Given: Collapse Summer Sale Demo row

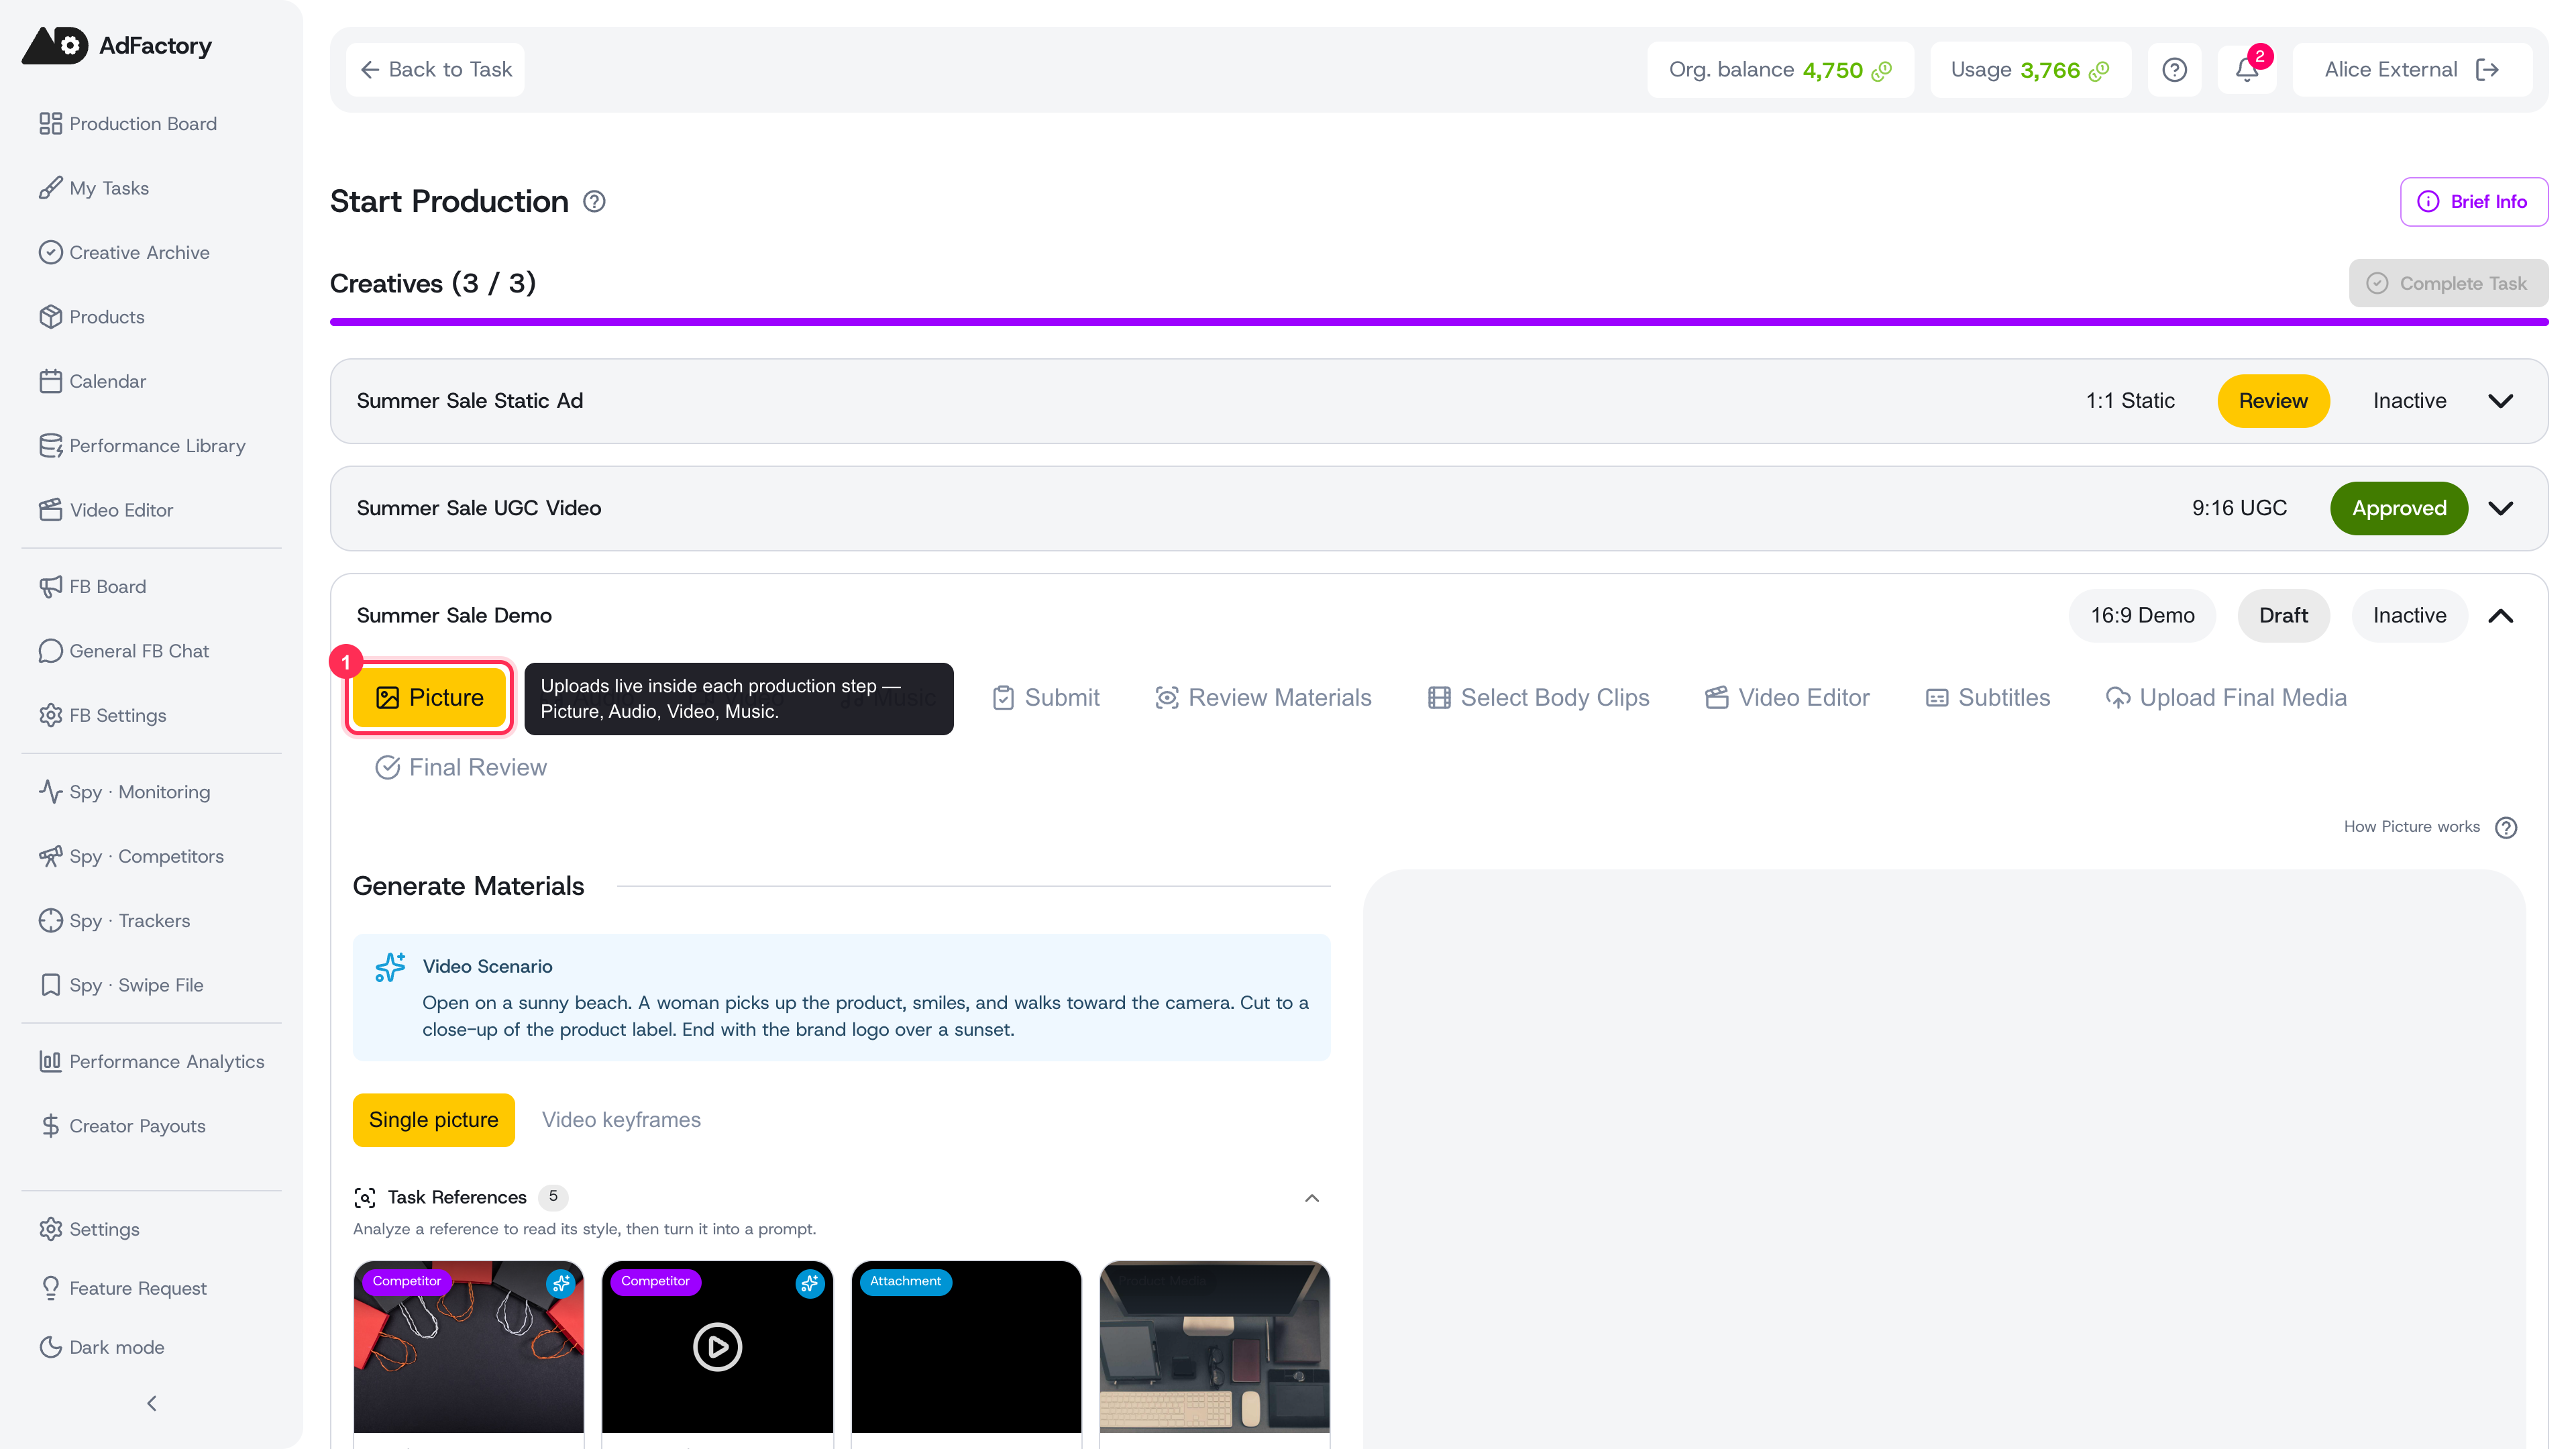Looking at the screenshot, I should pos(2501,616).
